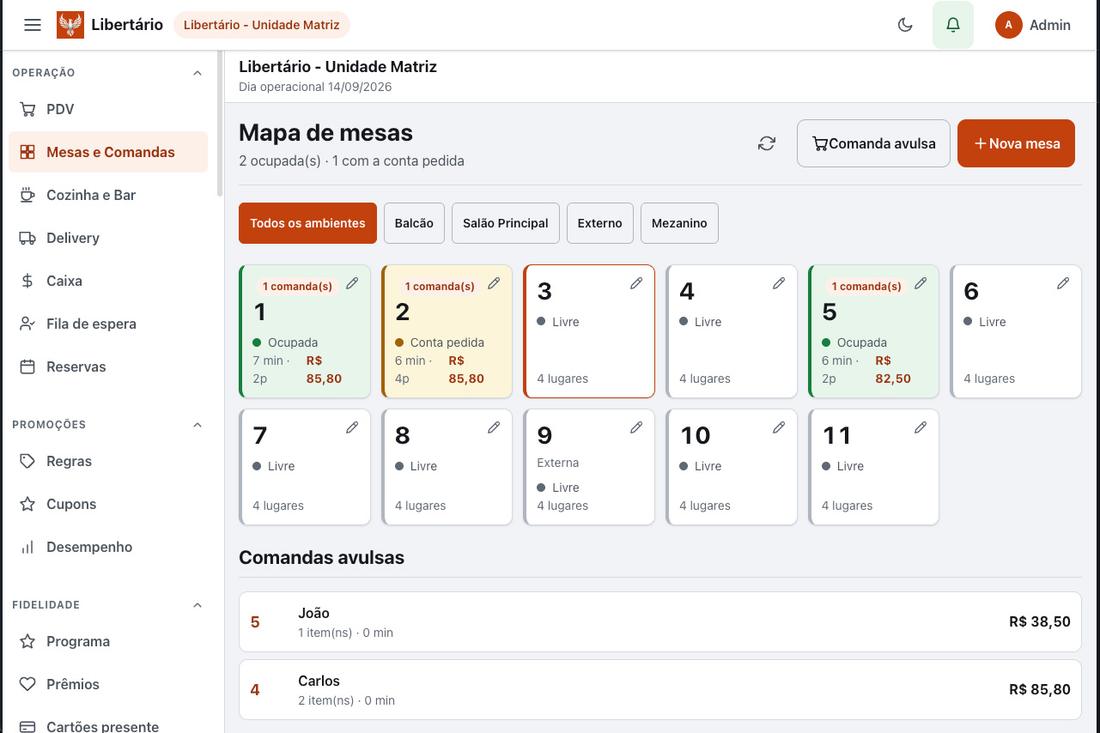Open occupied table 1 card

coord(304,331)
